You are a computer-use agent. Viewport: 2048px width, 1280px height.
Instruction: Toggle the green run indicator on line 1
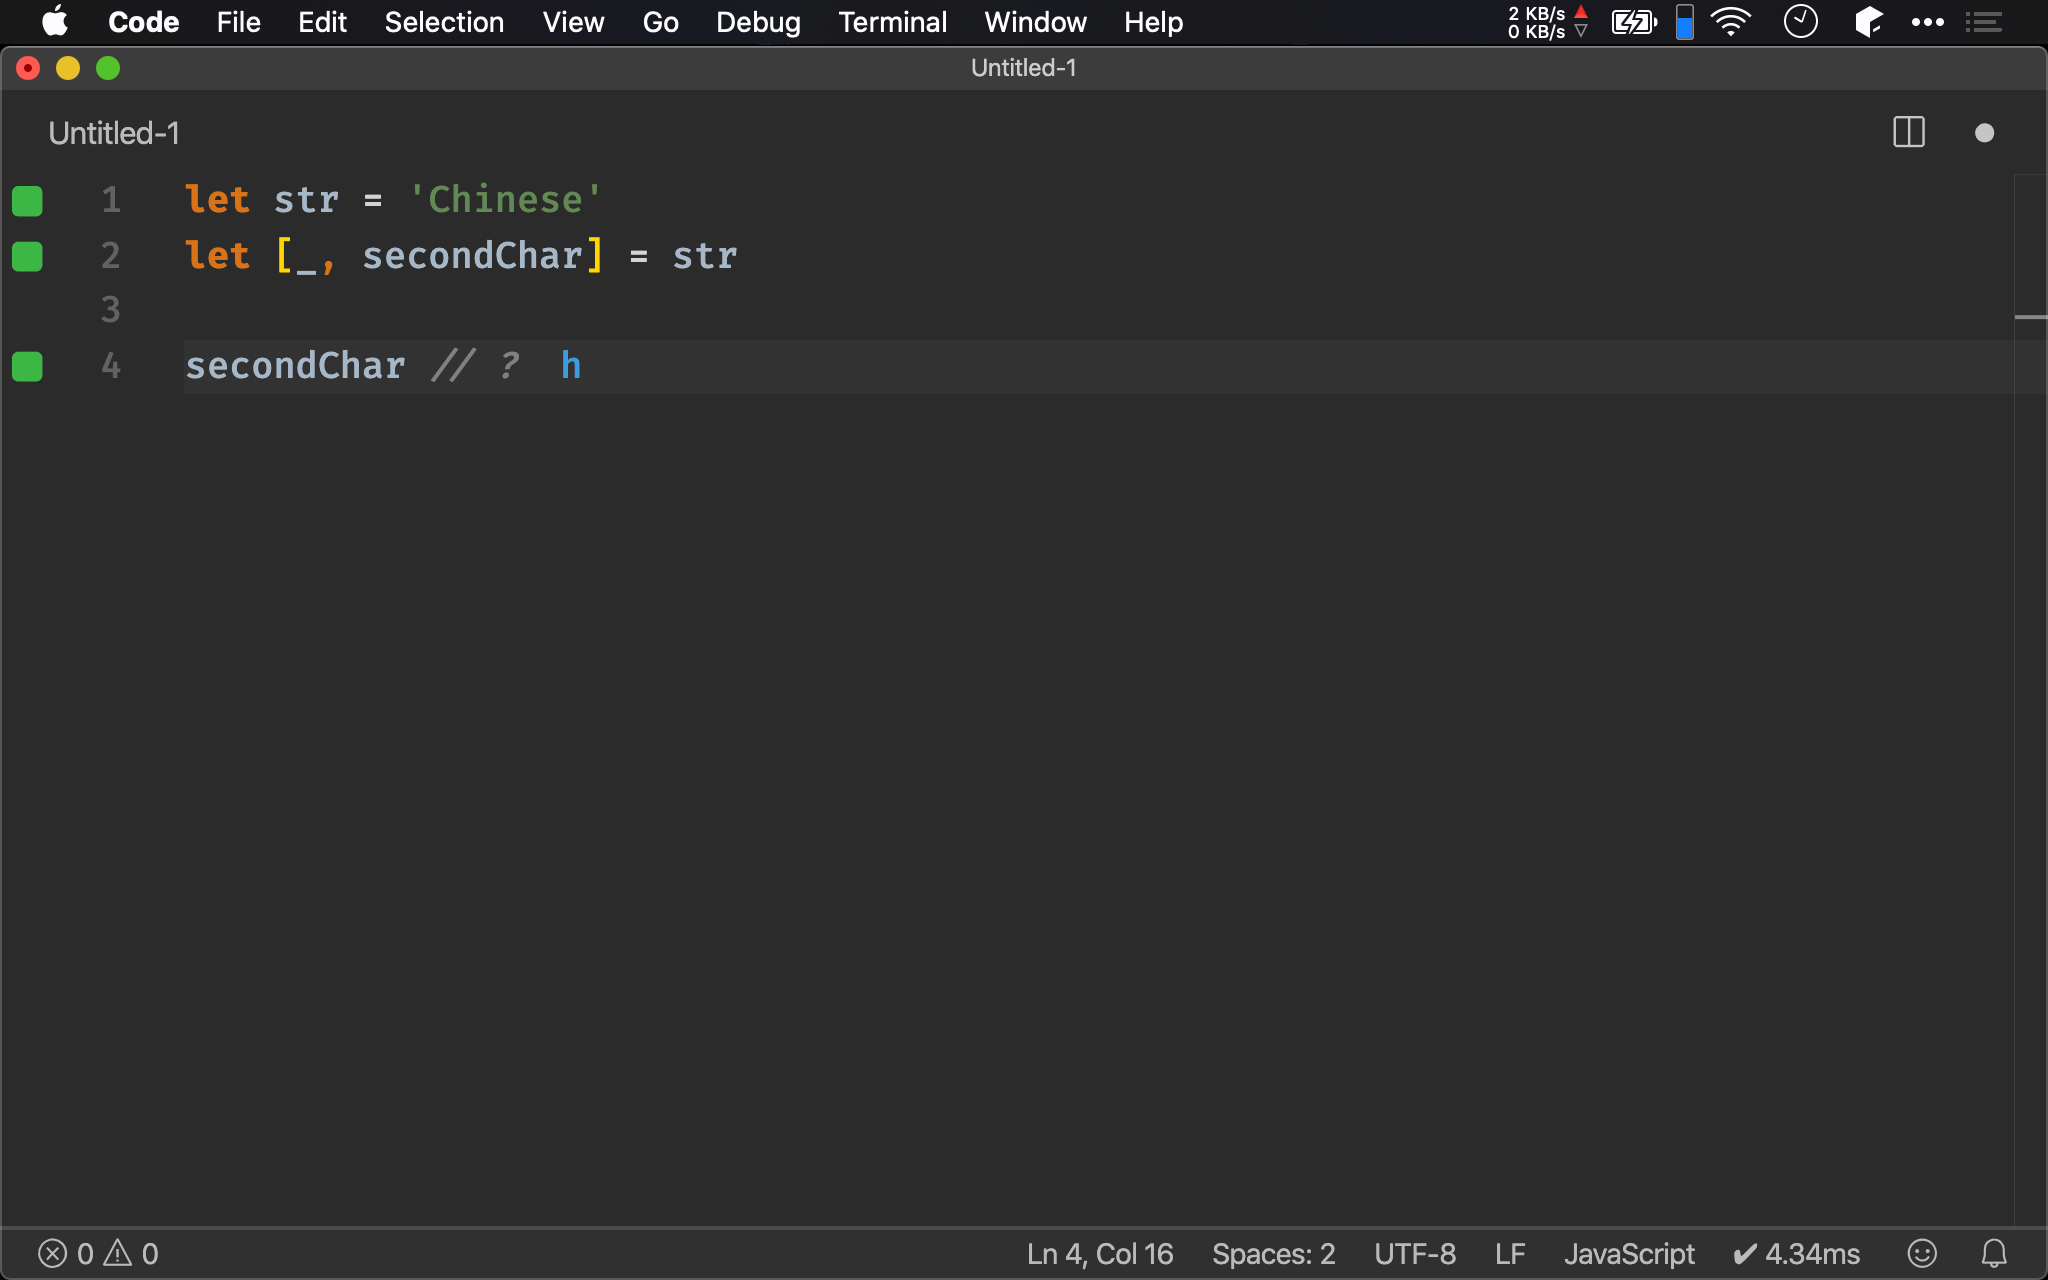[27, 201]
